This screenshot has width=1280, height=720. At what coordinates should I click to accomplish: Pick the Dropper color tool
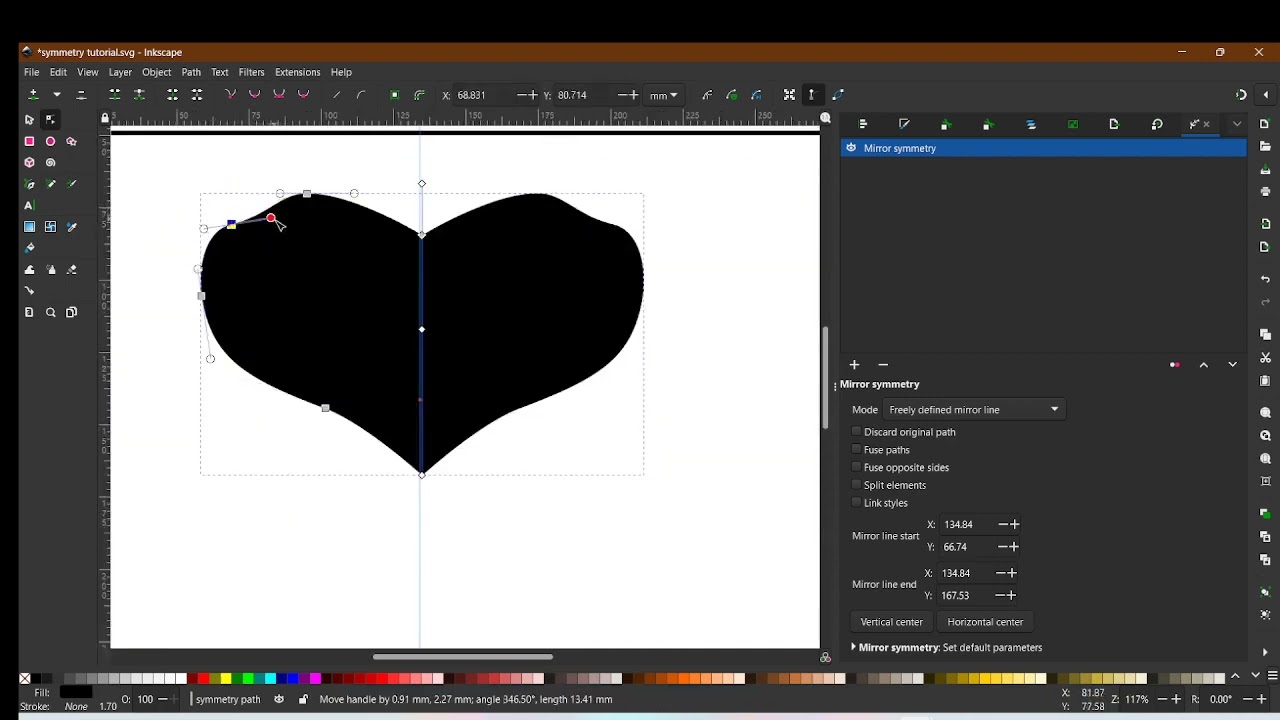pyautogui.click(x=72, y=227)
